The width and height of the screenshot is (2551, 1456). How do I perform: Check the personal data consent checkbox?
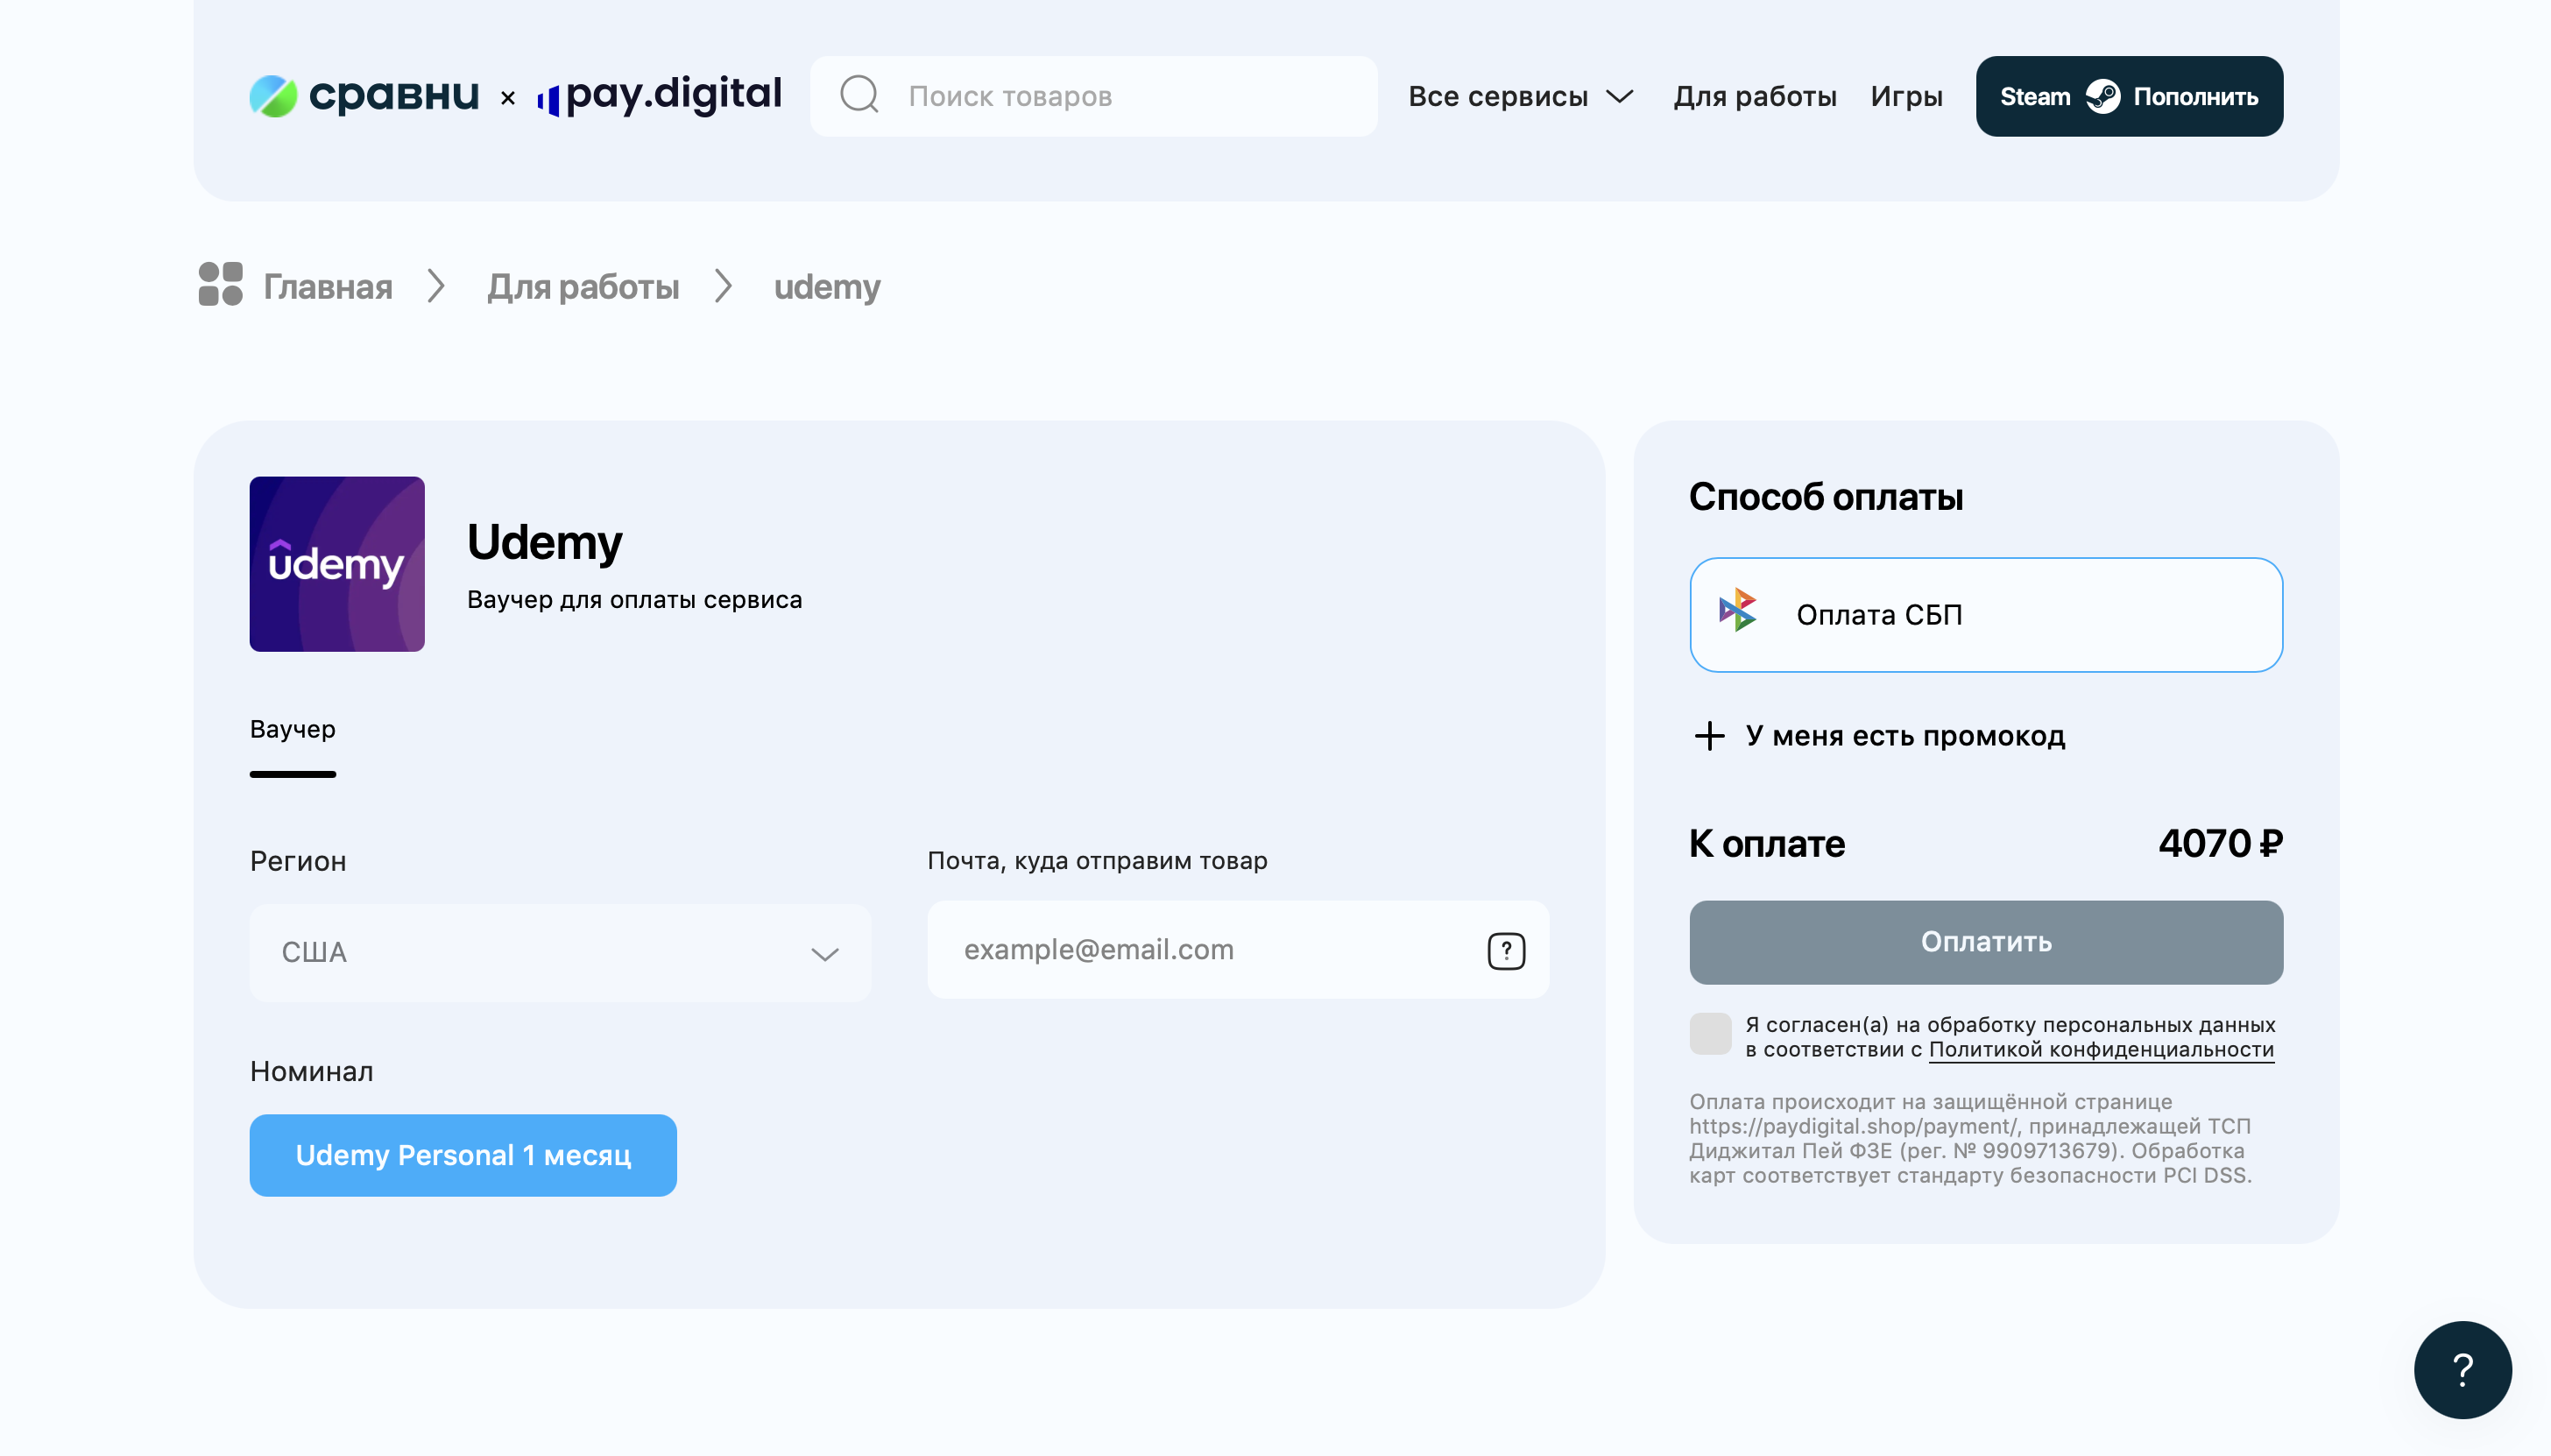coord(1710,1034)
